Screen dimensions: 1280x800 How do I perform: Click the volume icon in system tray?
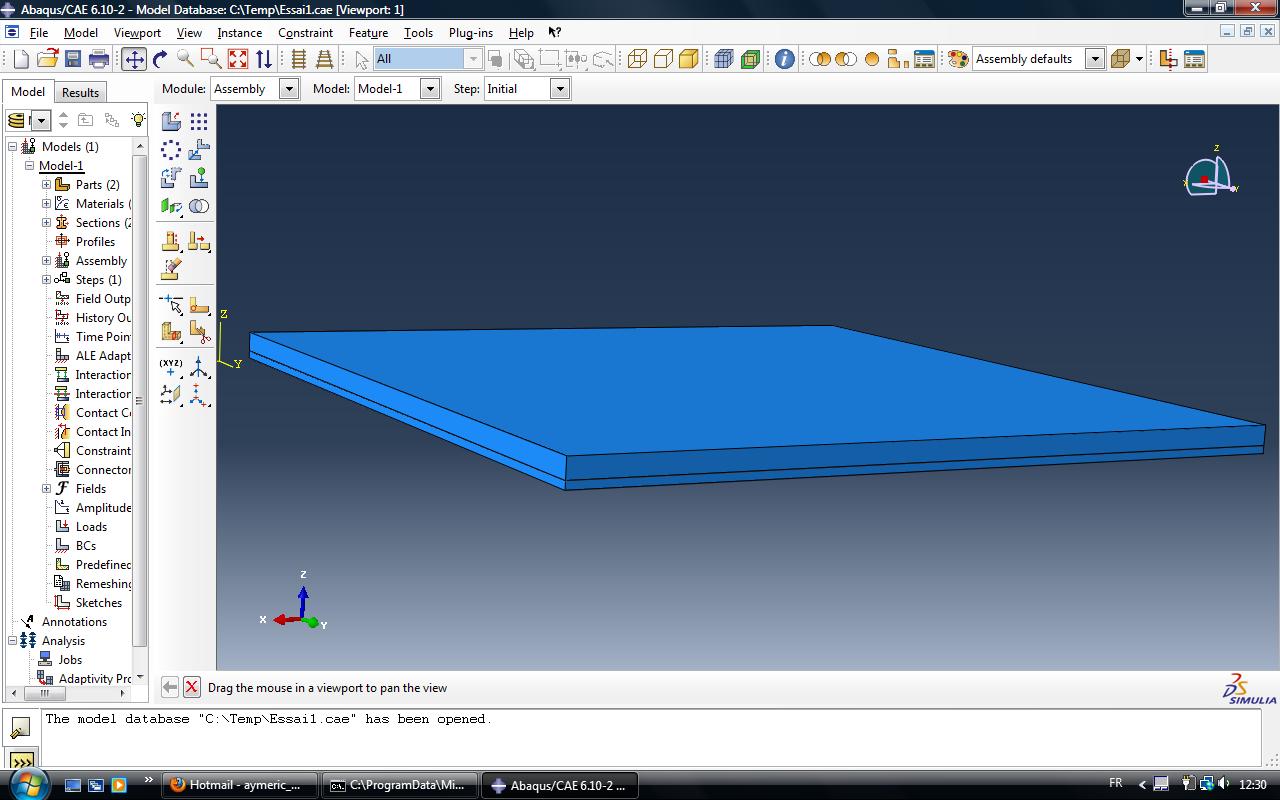pyautogui.click(x=1225, y=784)
